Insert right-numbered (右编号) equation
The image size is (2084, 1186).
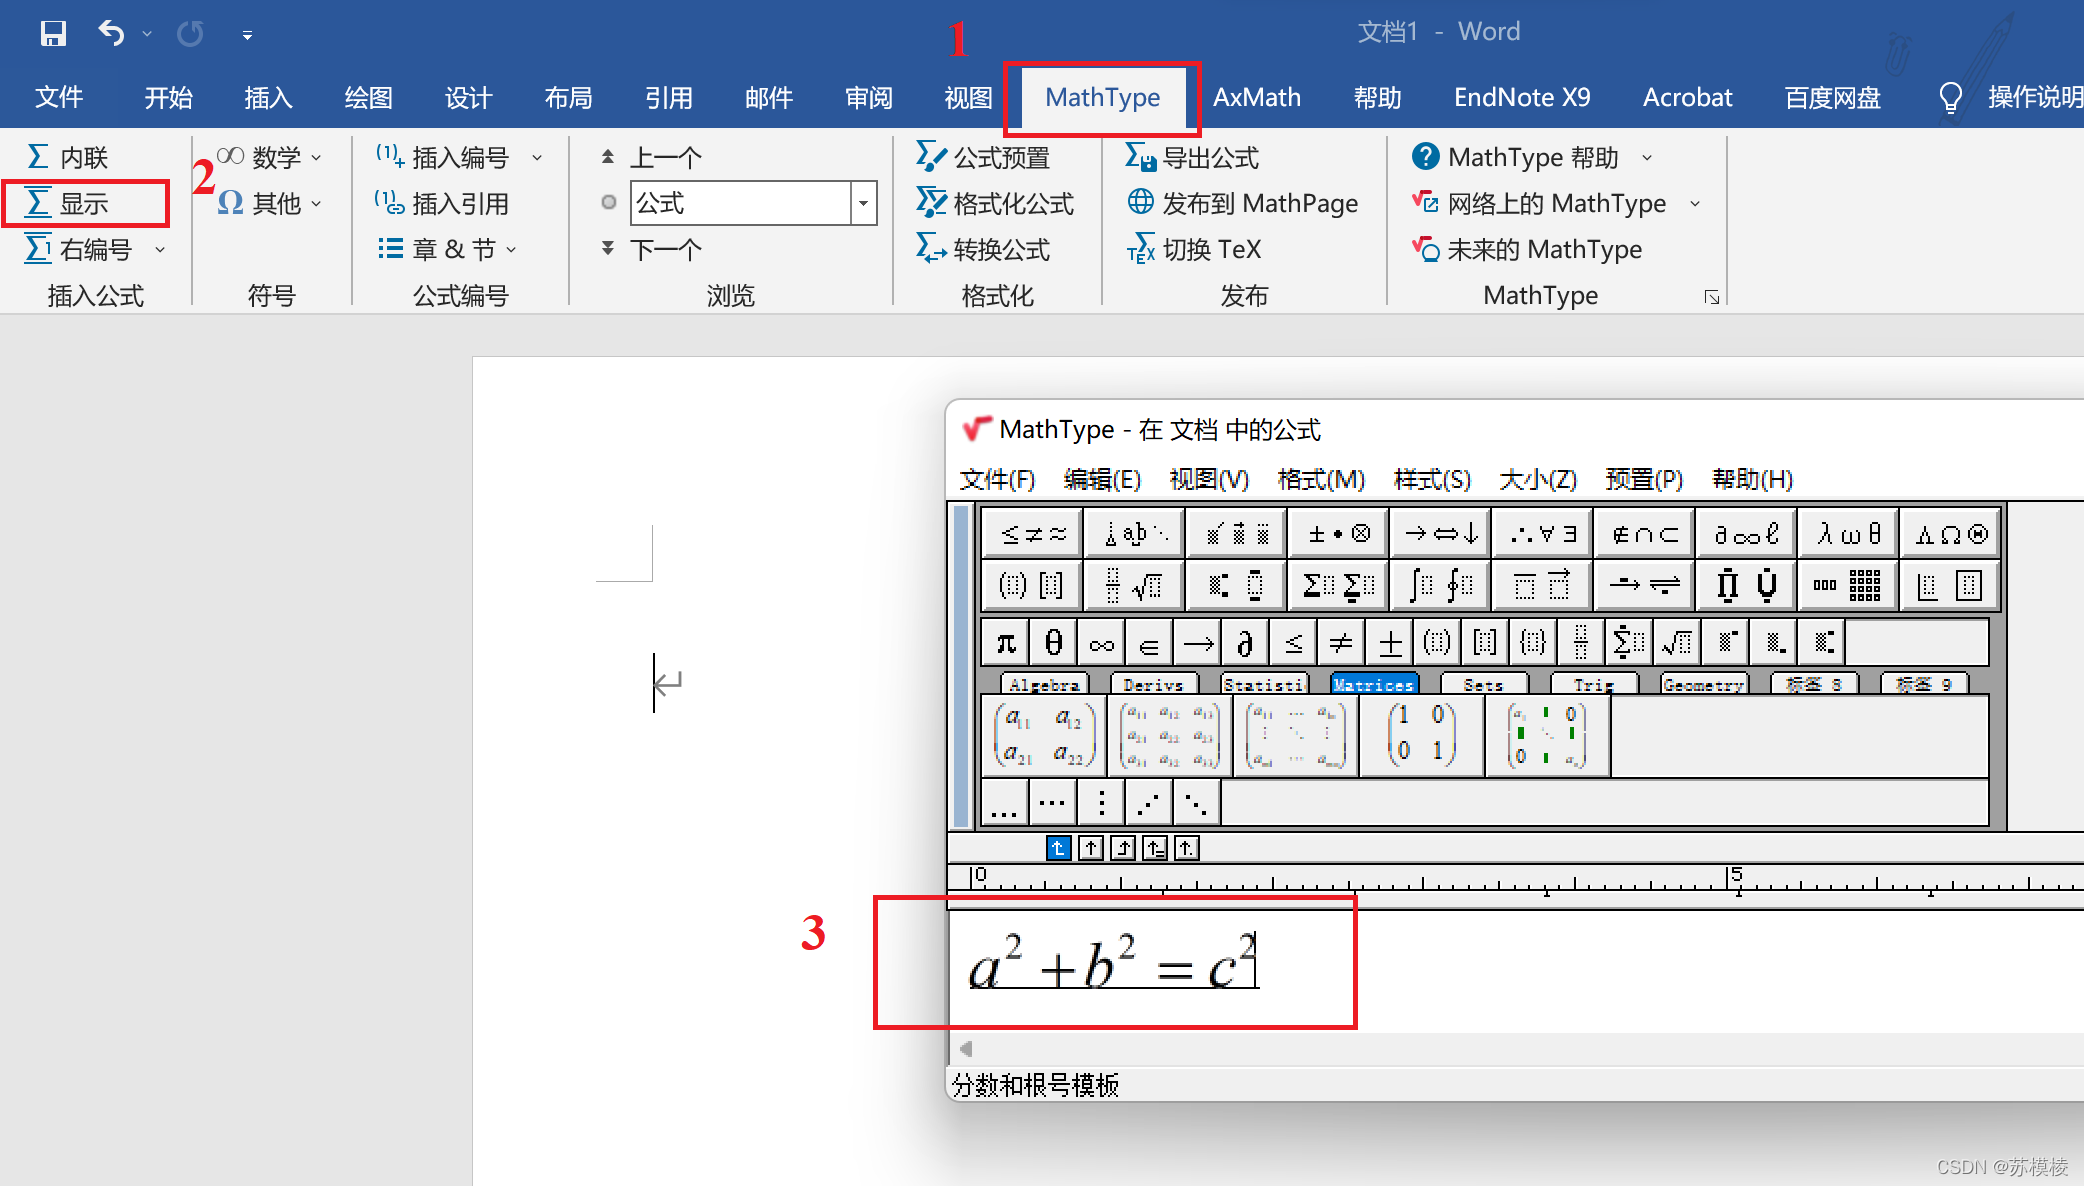tap(79, 249)
